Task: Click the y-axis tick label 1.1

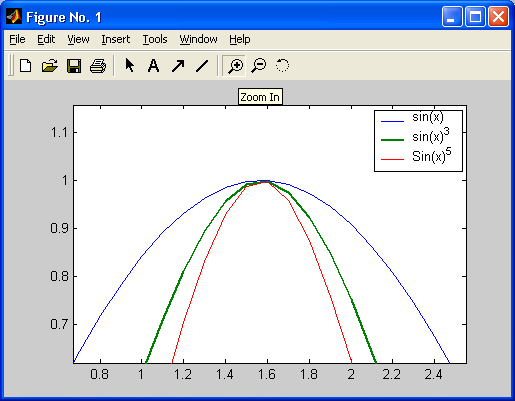Action: tap(59, 133)
